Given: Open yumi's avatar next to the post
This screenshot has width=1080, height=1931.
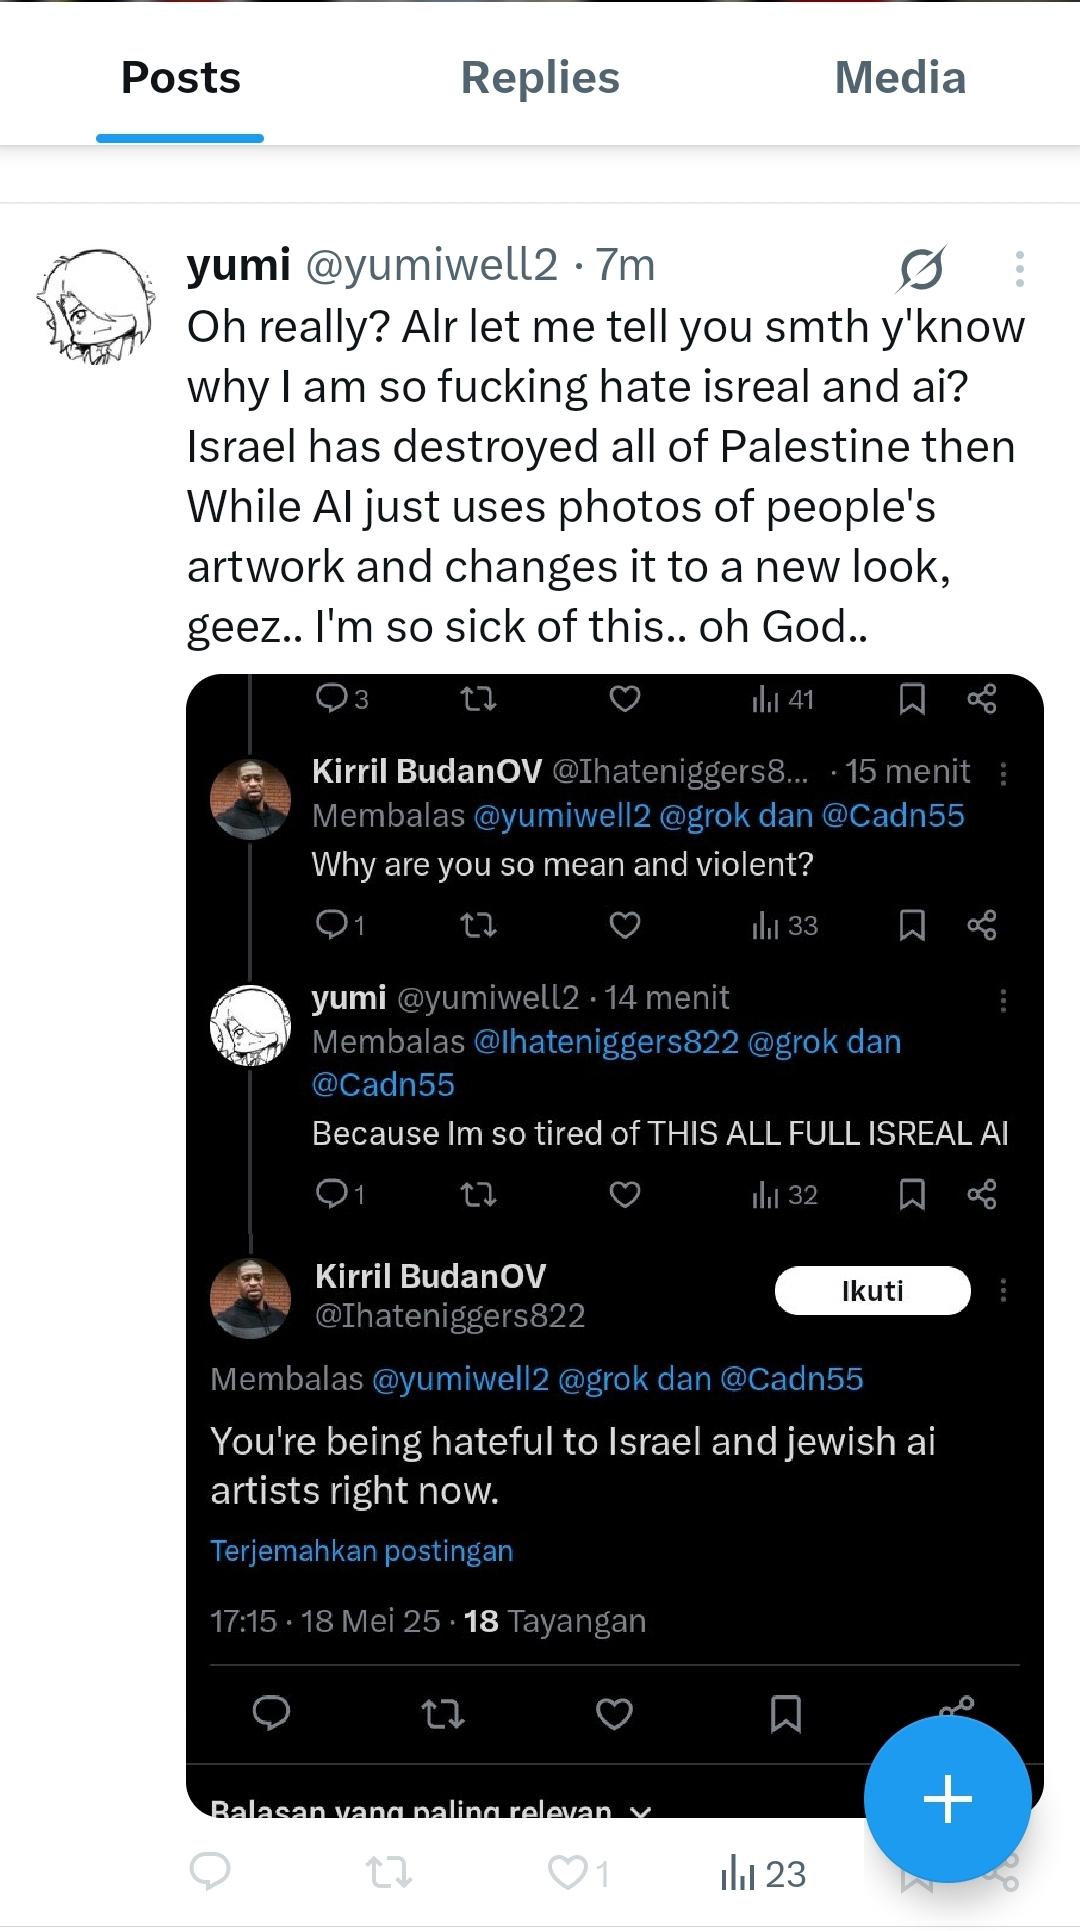Looking at the screenshot, I should (x=95, y=305).
